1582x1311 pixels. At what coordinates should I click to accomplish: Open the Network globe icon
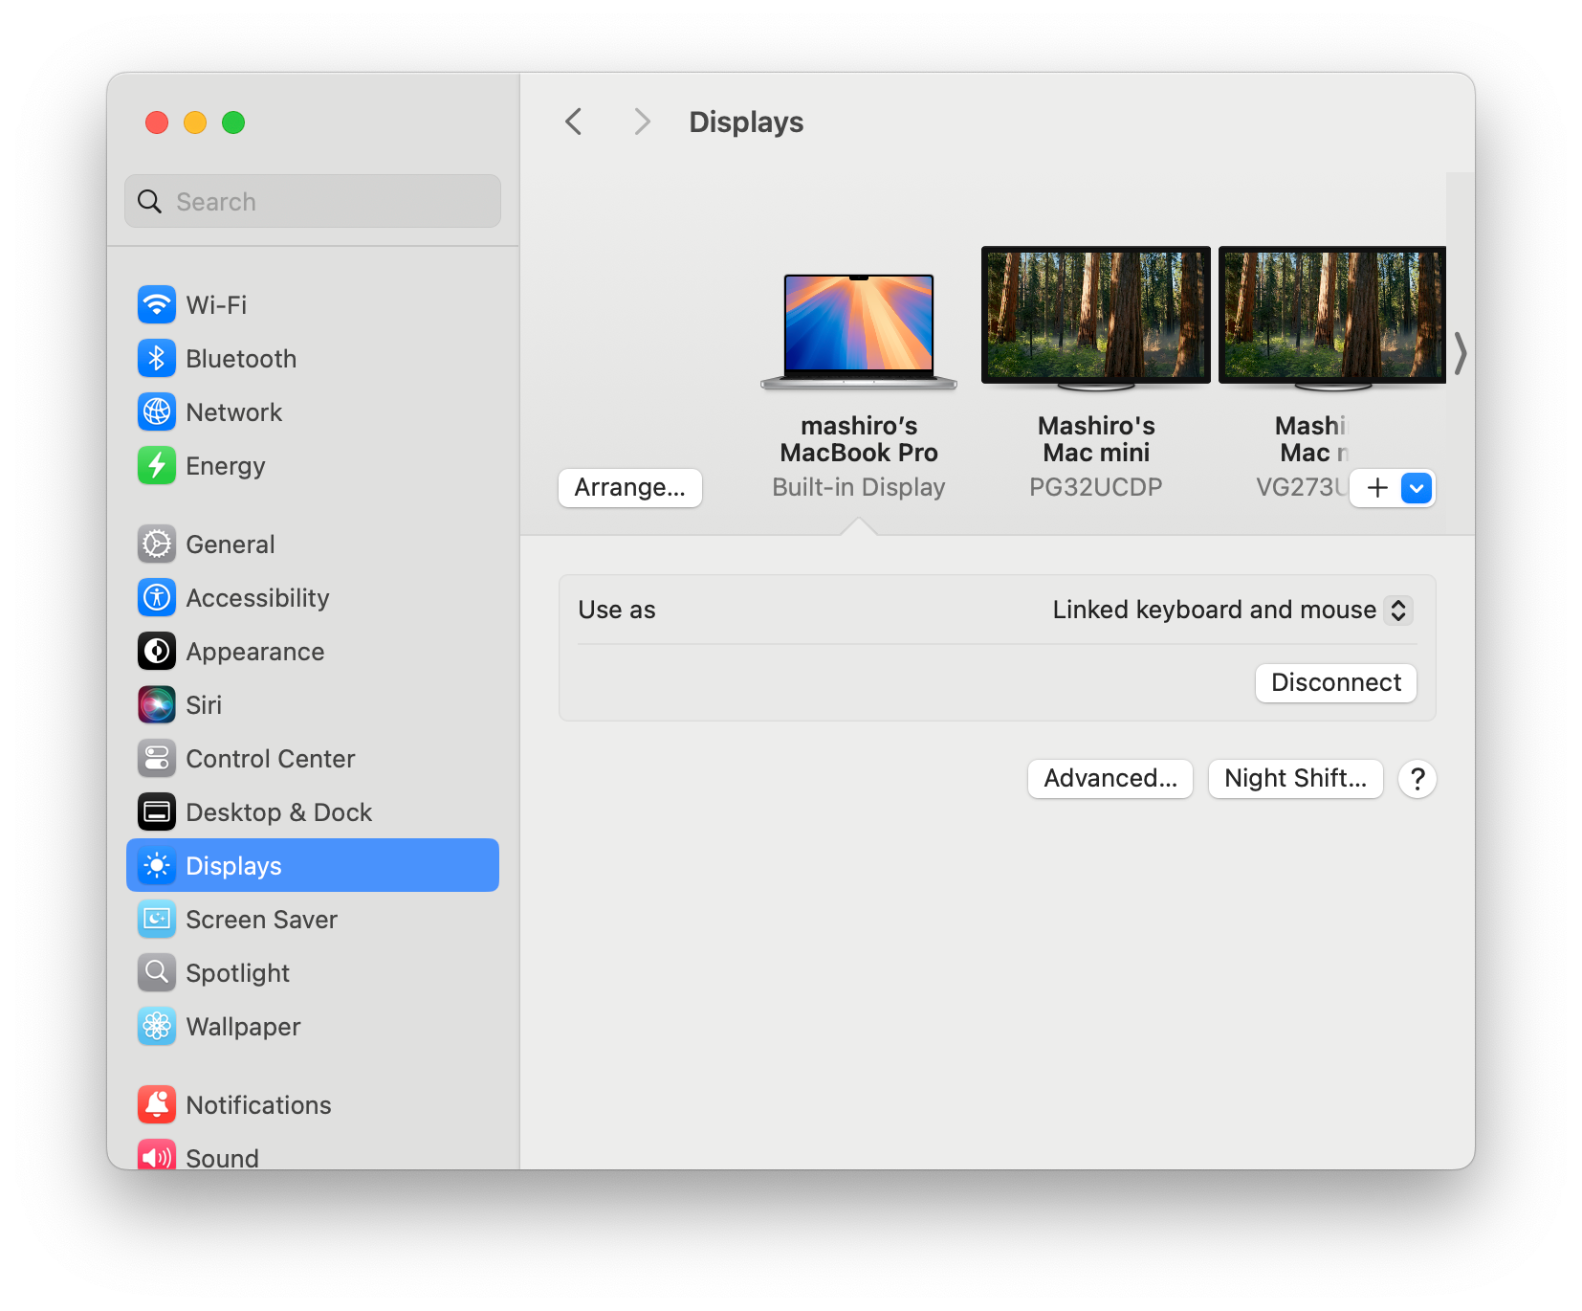156,412
